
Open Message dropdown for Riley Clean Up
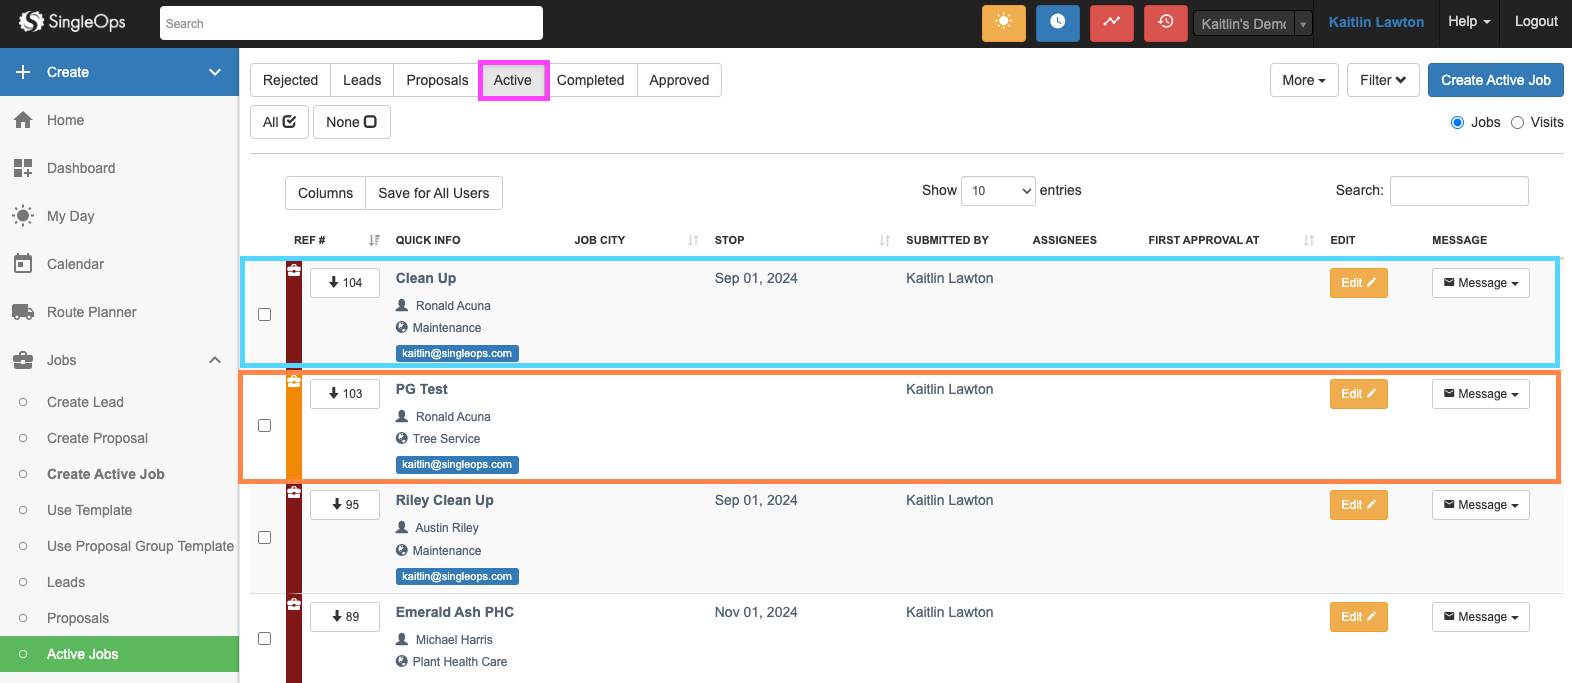[x=1480, y=505]
